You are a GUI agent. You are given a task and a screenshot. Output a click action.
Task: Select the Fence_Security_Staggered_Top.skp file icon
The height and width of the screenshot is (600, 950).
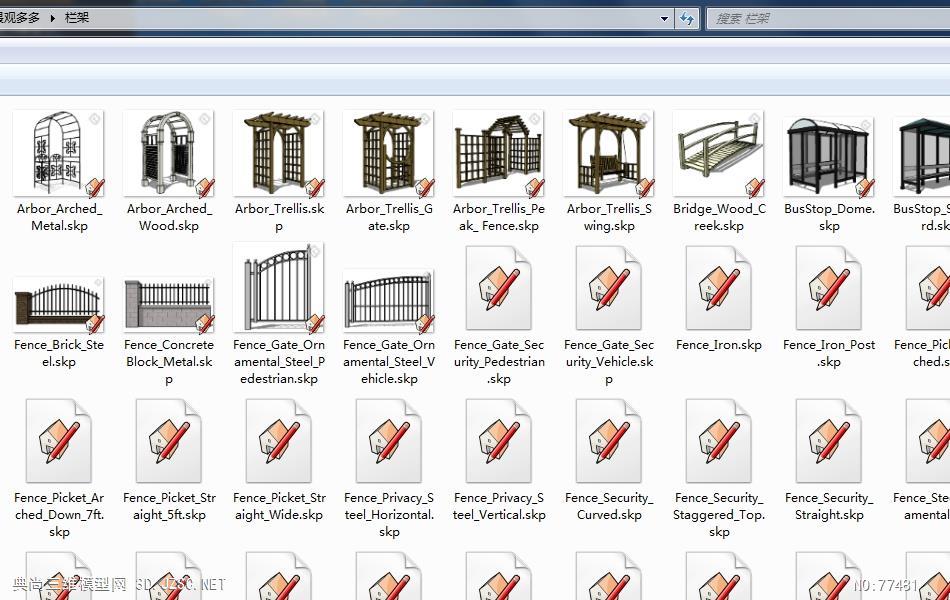pos(719,441)
